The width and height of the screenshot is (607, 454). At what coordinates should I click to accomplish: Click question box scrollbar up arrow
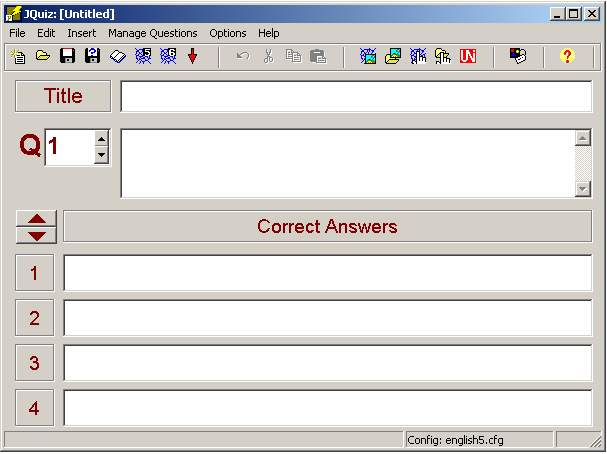point(583,138)
